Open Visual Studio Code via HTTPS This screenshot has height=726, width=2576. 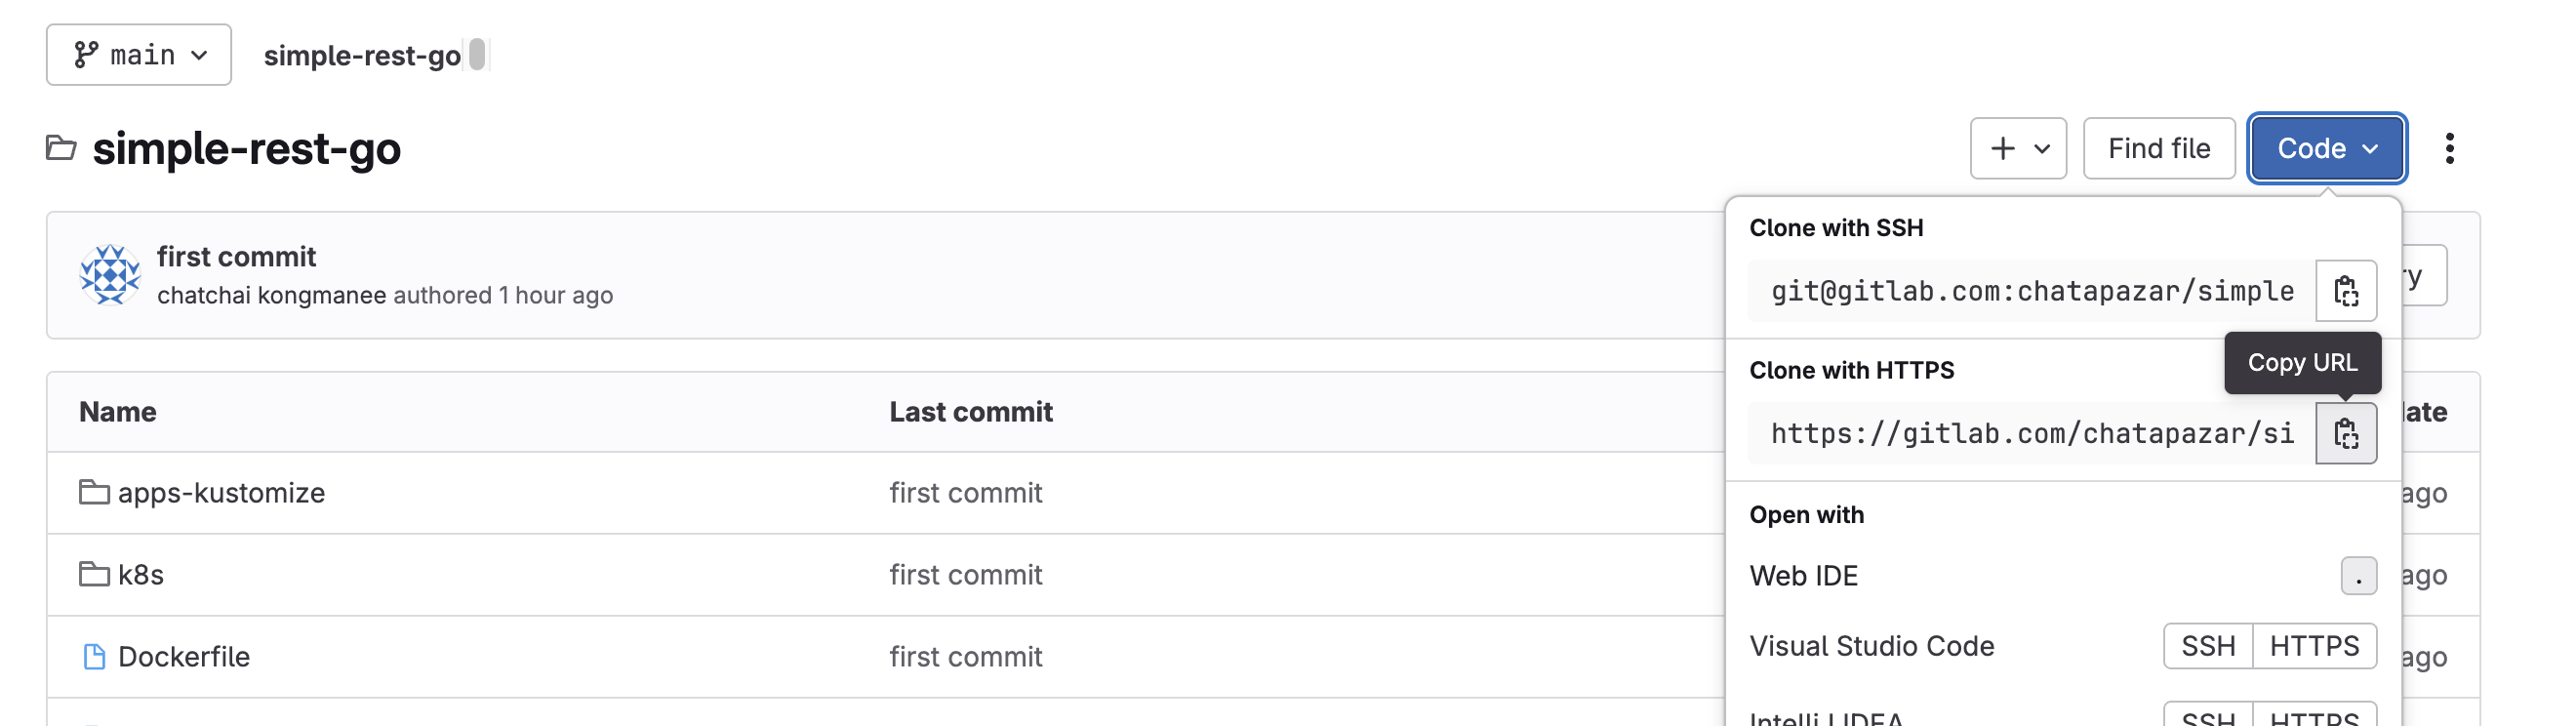[2314, 646]
